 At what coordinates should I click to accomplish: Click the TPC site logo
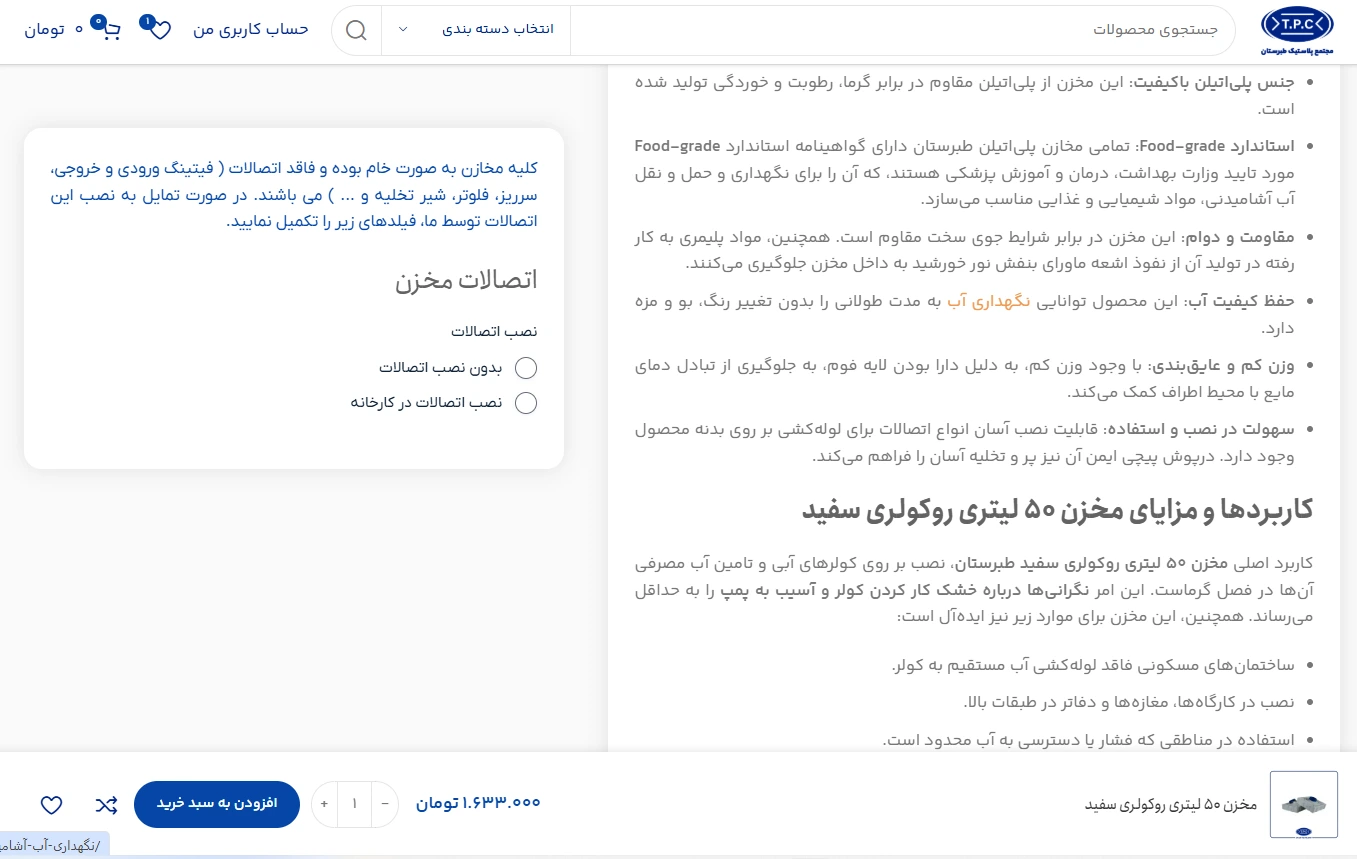pos(1296,29)
